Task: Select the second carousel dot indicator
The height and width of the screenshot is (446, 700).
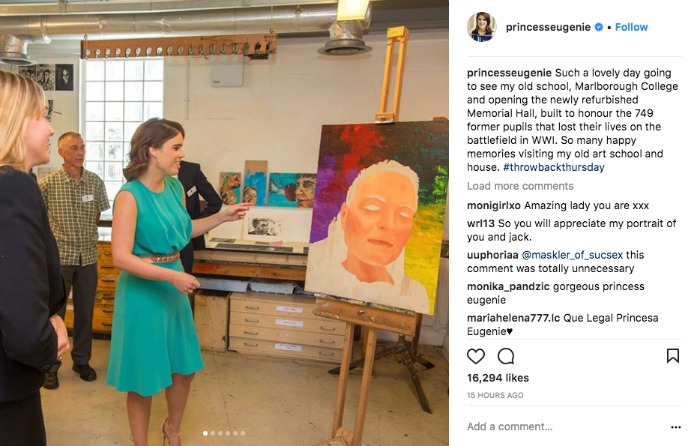Action: (212, 433)
